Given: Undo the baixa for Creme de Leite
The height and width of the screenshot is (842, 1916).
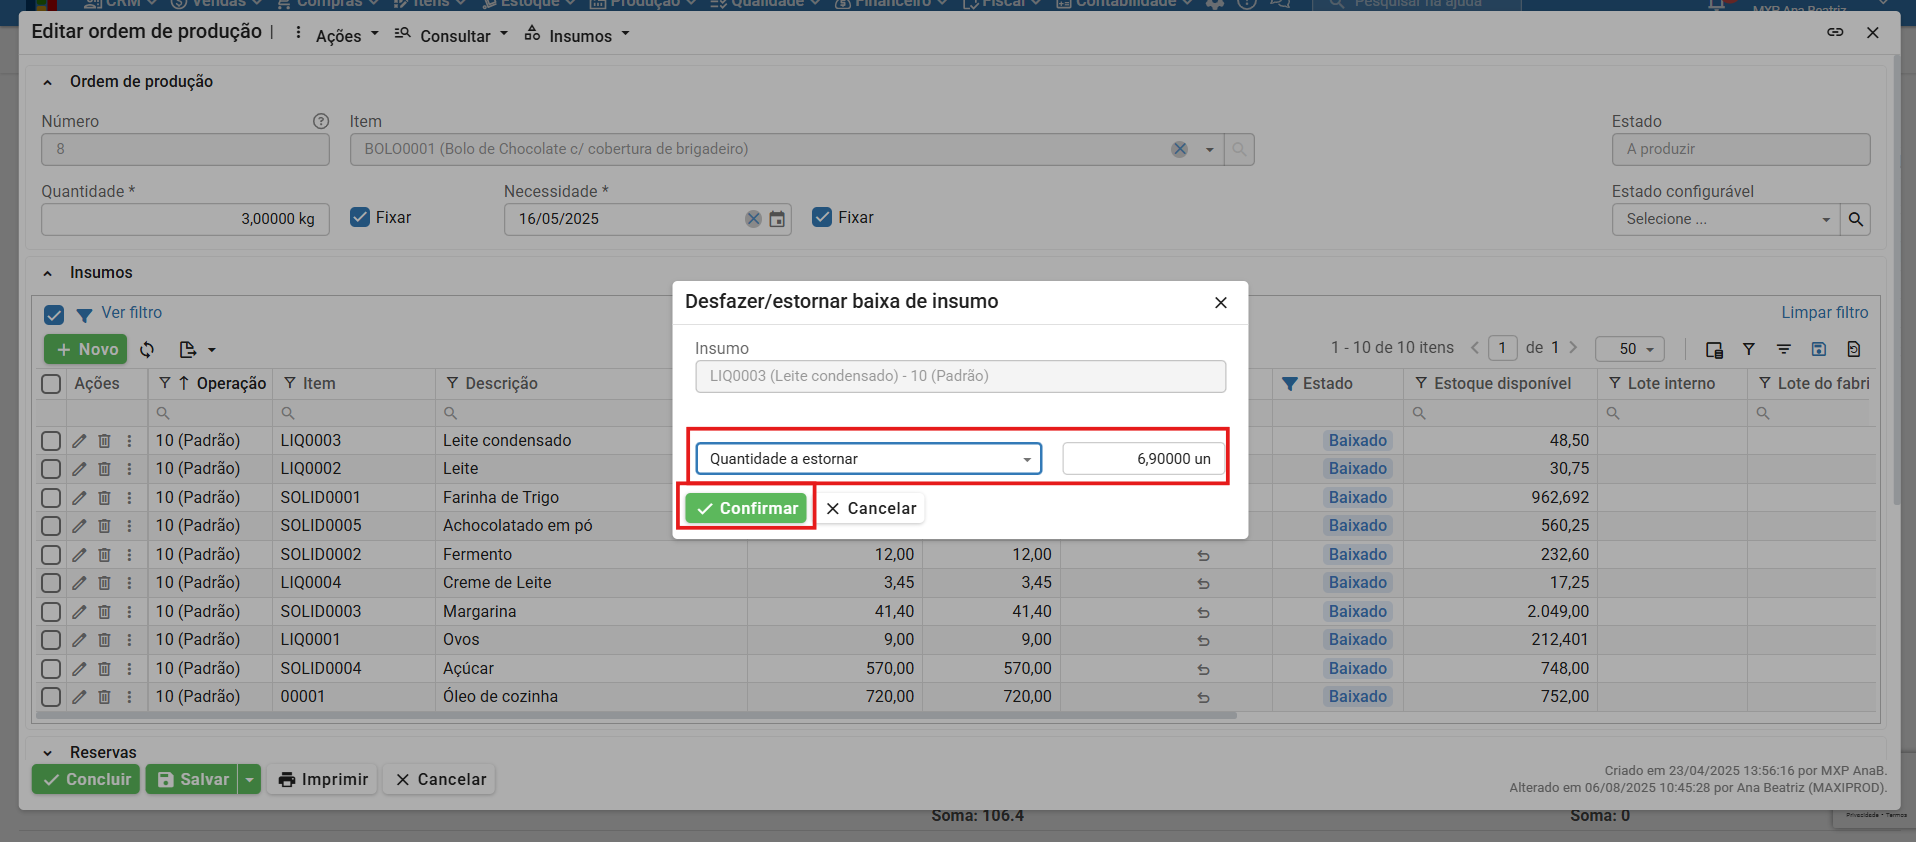Looking at the screenshot, I should coord(1204,583).
